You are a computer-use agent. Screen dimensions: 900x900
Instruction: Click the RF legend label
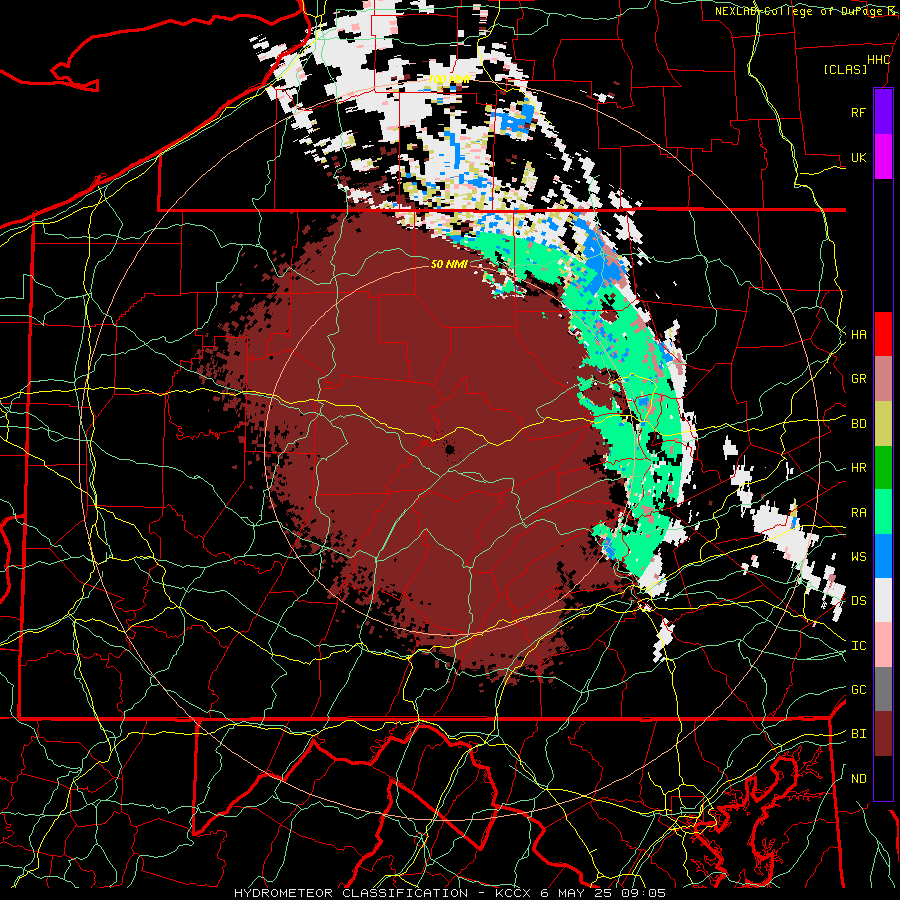tap(858, 112)
